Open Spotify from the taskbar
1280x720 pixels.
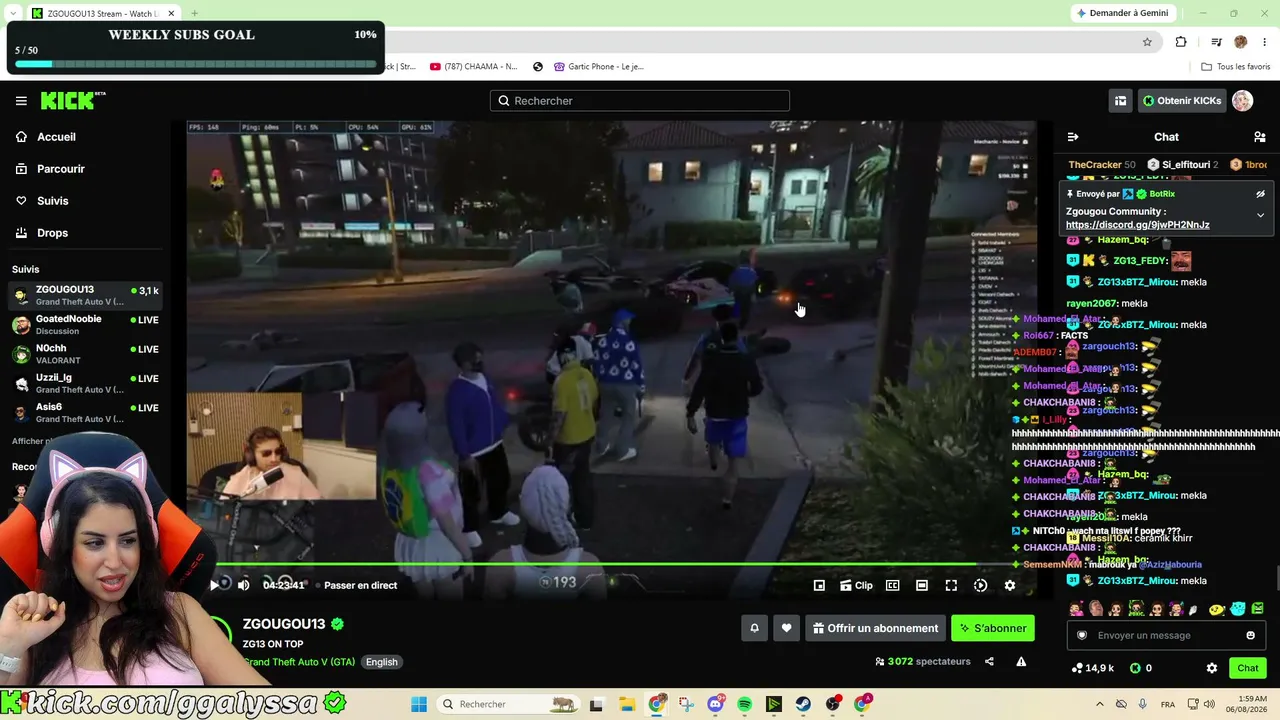[x=744, y=704]
